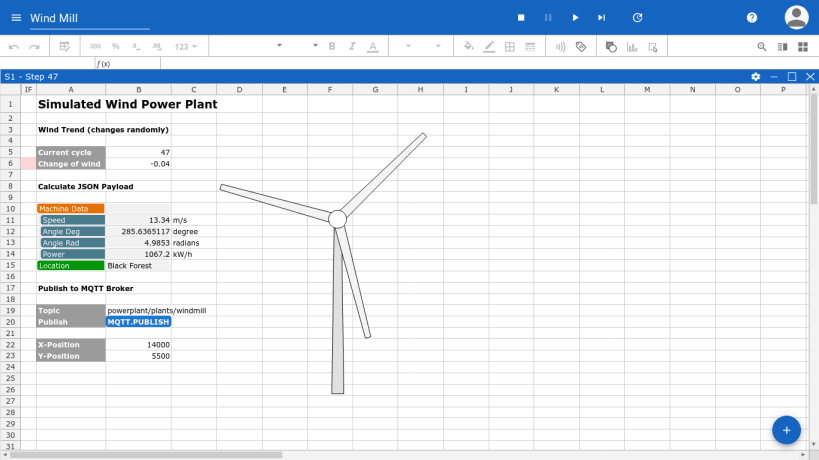Format the cell as percent
The height and width of the screenshot is (460, 819).
[116, 46]
